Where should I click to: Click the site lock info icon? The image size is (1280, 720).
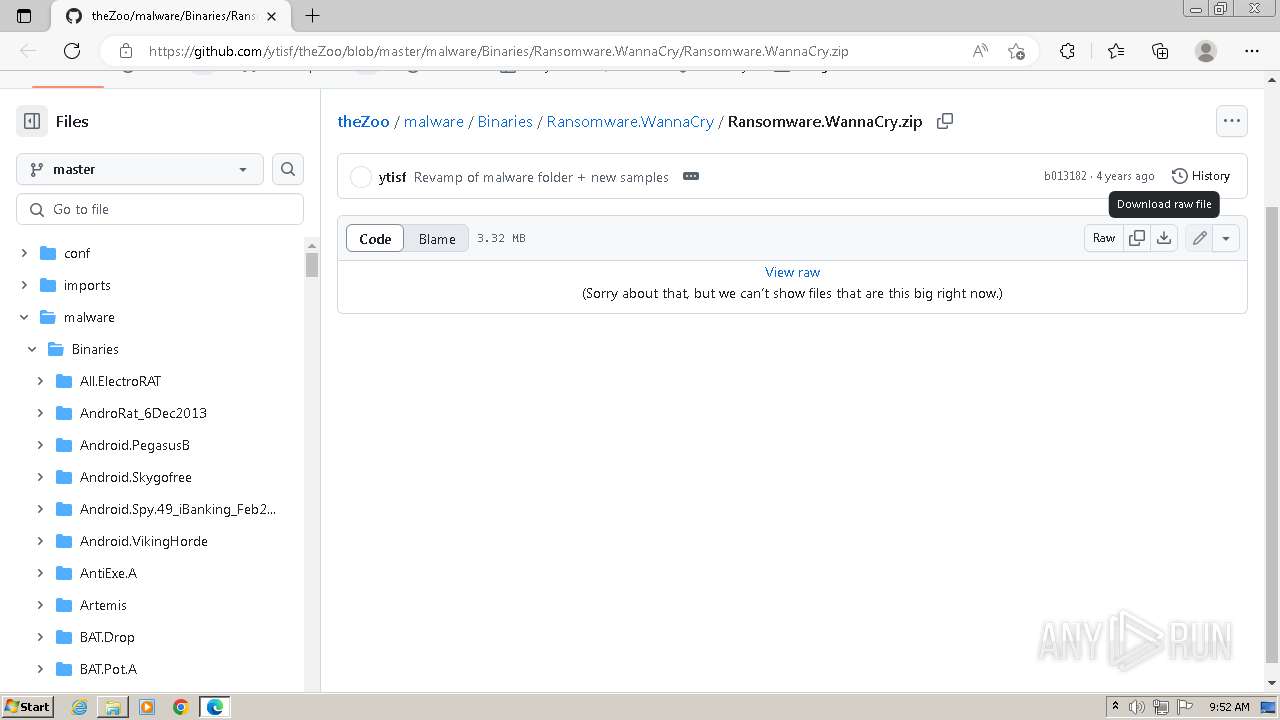click(126, 51)
